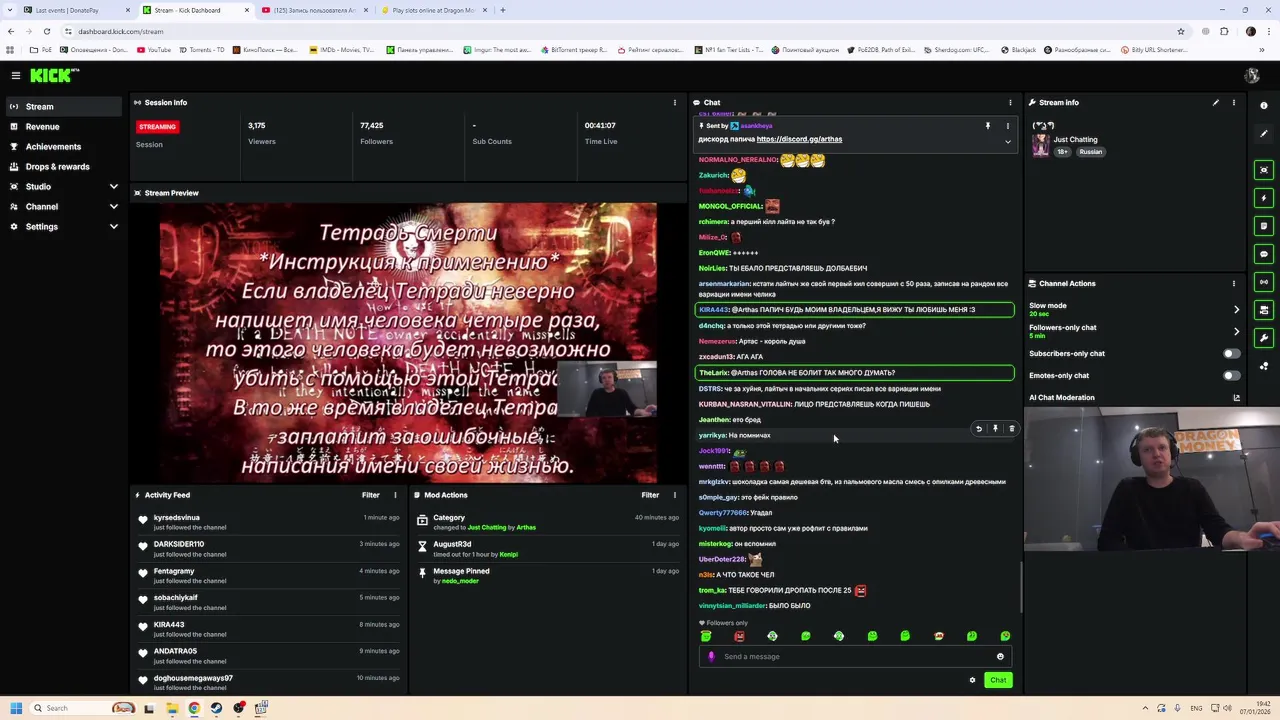Toggle Subscribers-only chat switch

pyautogui.click(x=1231, y=353)
